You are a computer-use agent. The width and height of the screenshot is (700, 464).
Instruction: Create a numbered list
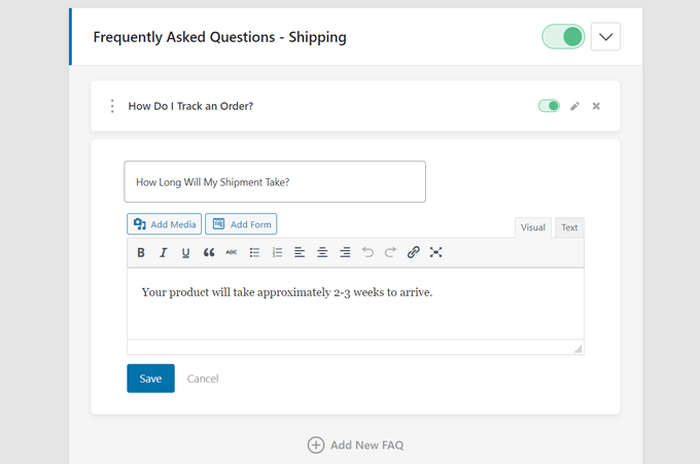278,253
